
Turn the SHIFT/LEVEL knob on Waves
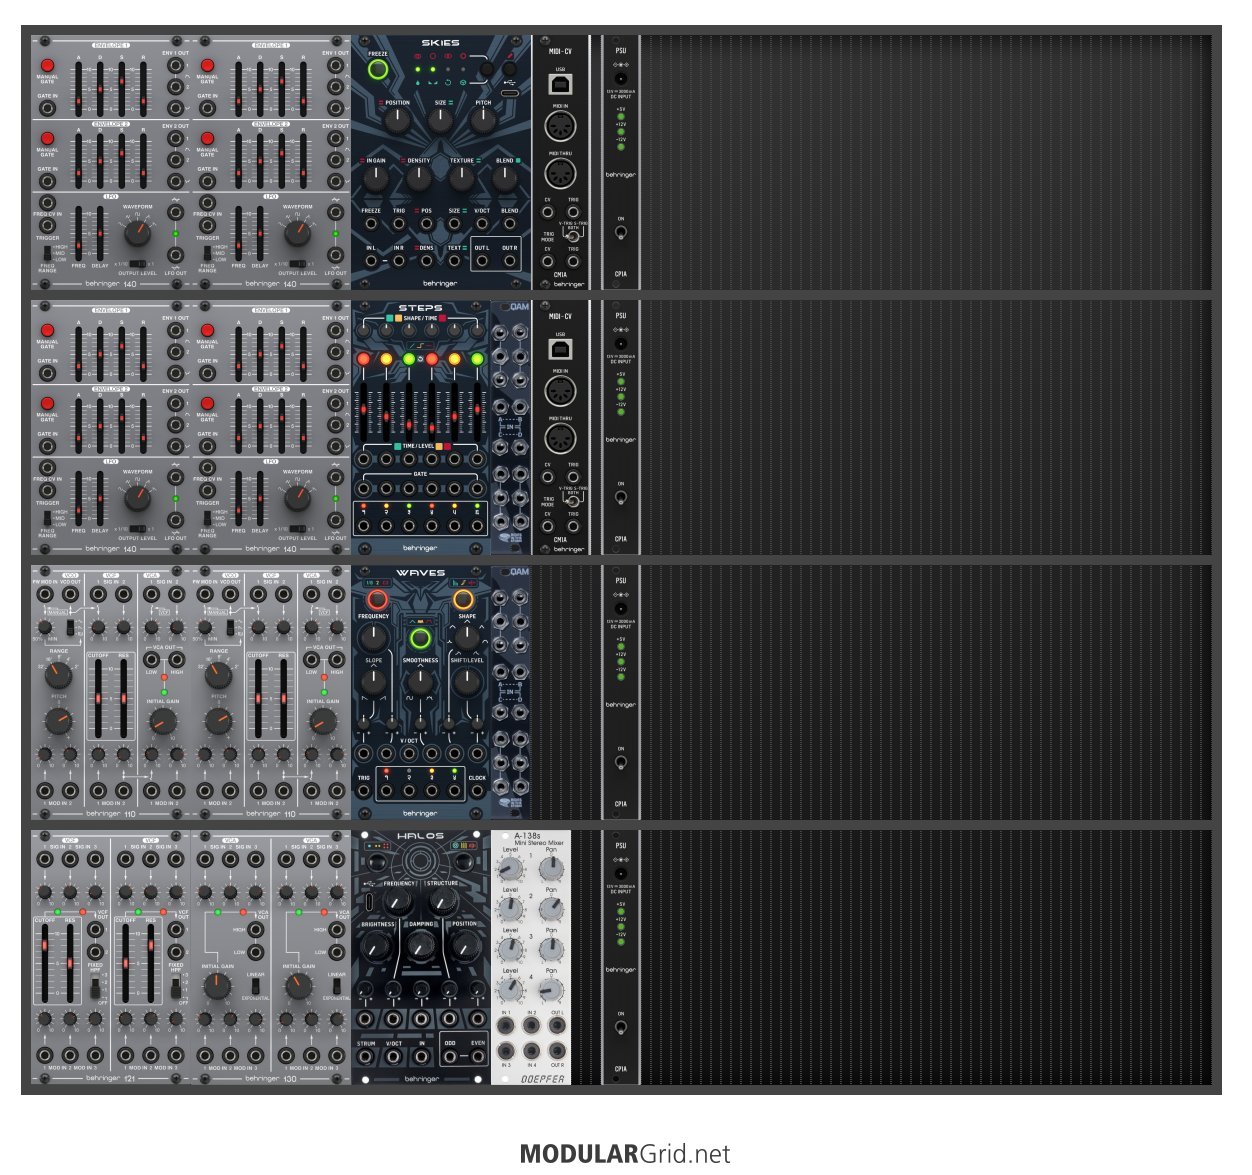[467, 683]
